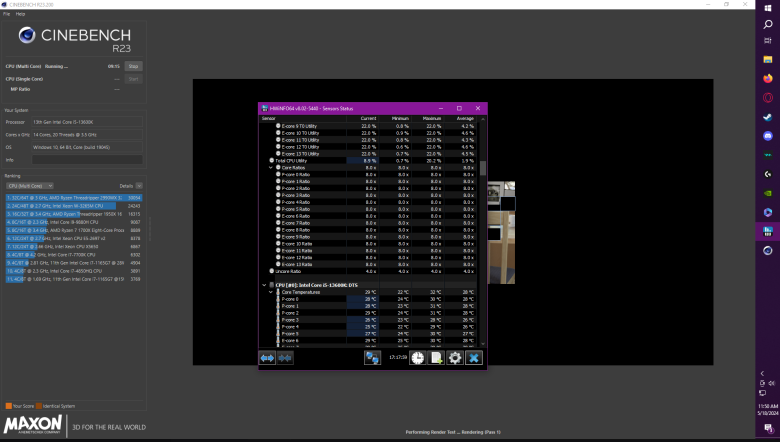This screenshot has height=442, width=780.
Task: Select the P-core 5 temperature row
Action: pyautogui.click(x=368, y=334)
